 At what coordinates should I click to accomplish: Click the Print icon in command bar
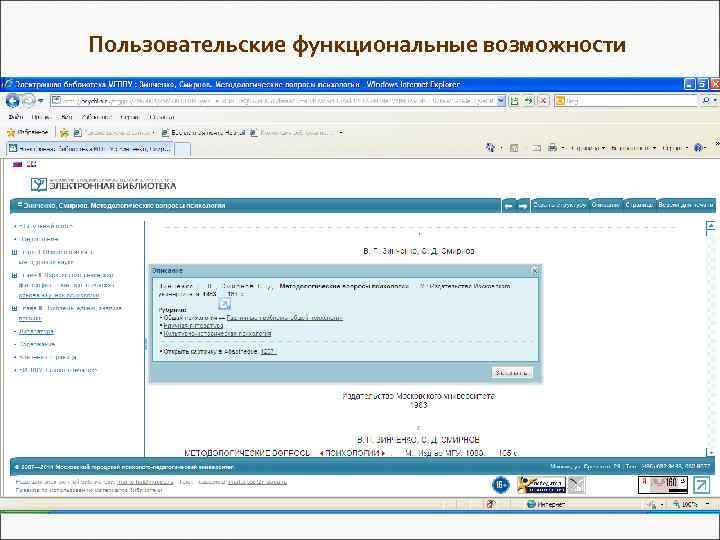[x=552, y=148]
